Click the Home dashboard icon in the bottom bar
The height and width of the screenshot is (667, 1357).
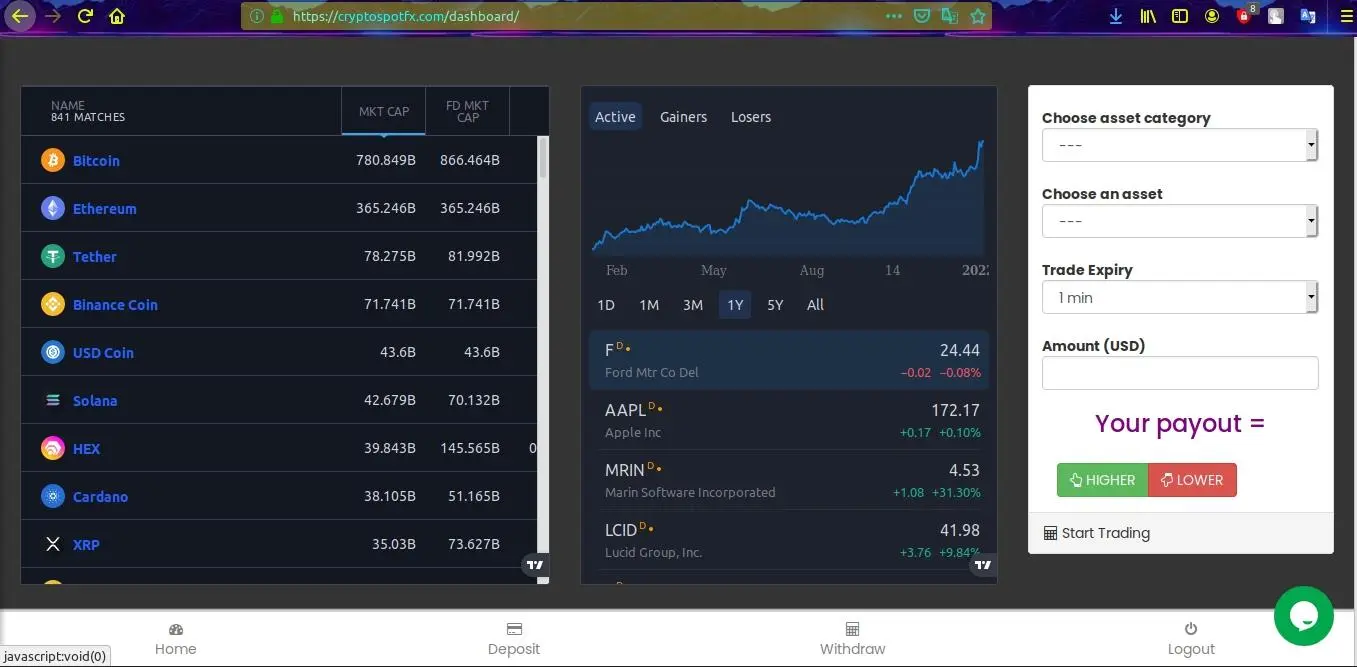point(176,630)
